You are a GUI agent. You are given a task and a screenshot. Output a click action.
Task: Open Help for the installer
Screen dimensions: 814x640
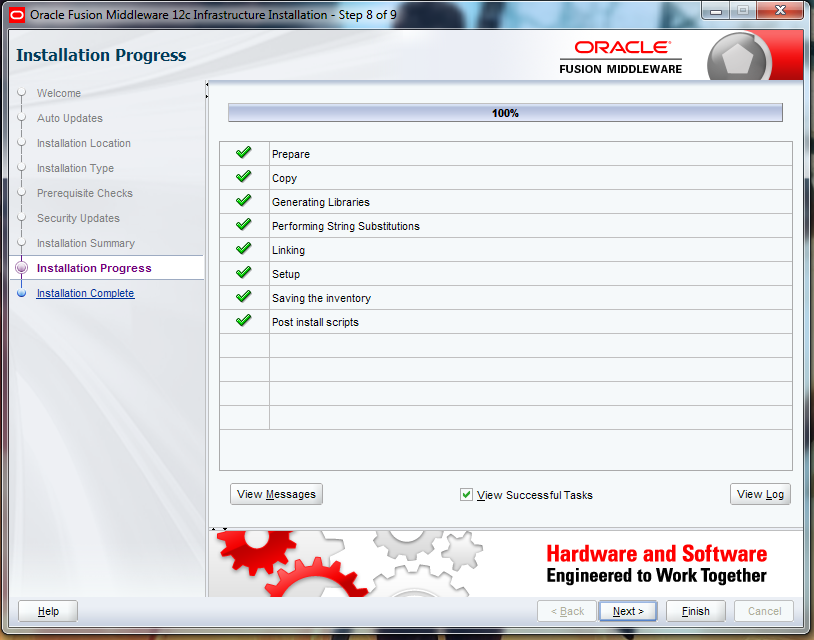coord(48,611)
